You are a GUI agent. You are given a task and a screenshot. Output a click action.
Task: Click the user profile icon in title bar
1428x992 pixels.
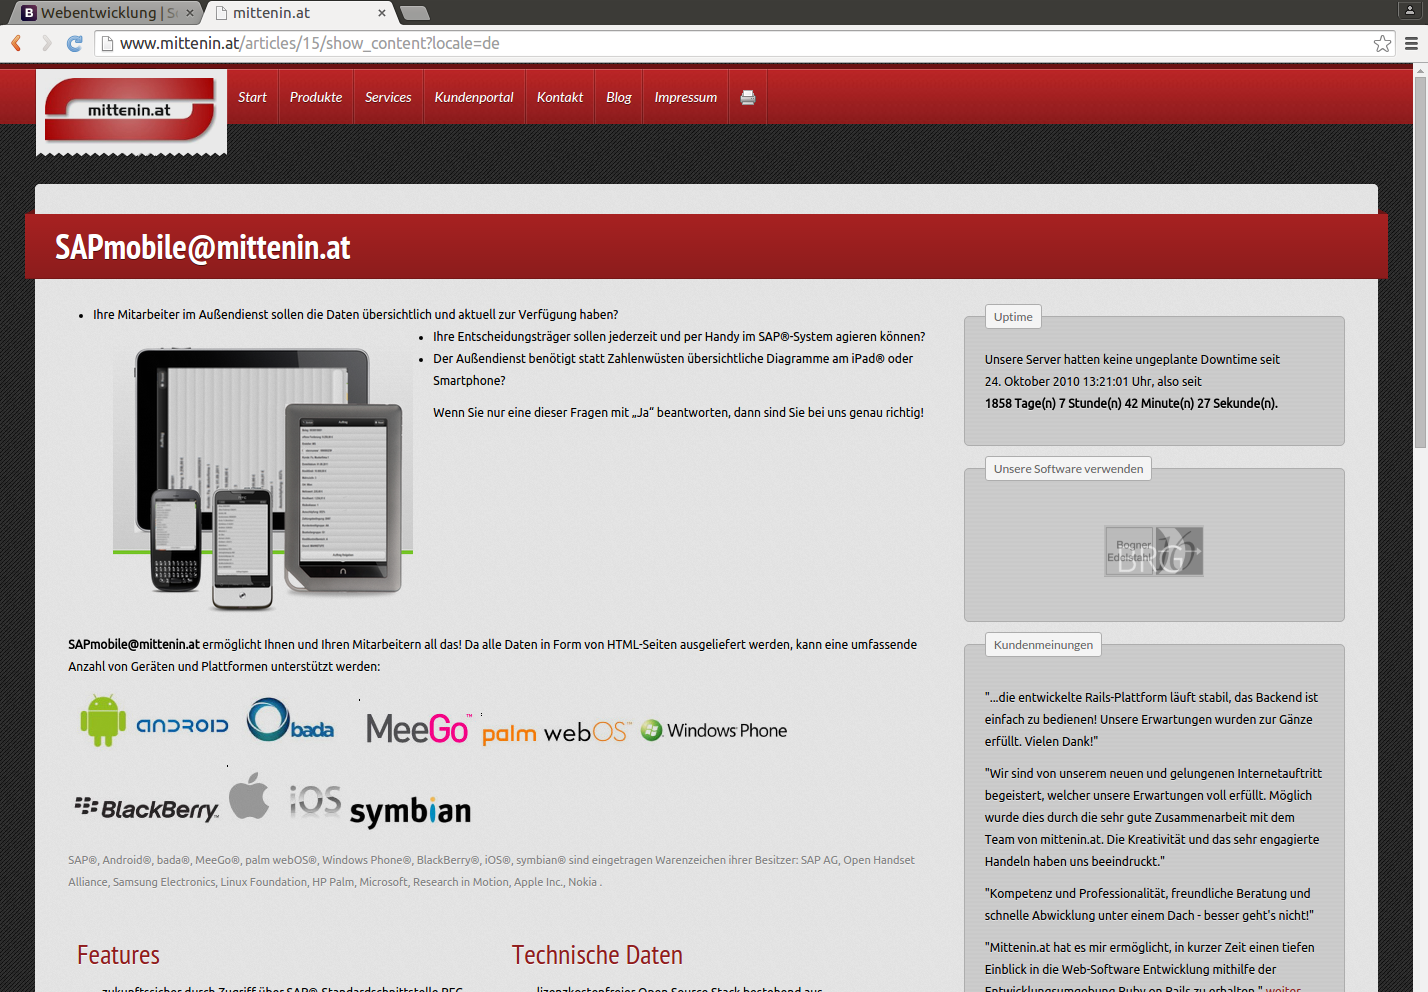point(1410,10)
